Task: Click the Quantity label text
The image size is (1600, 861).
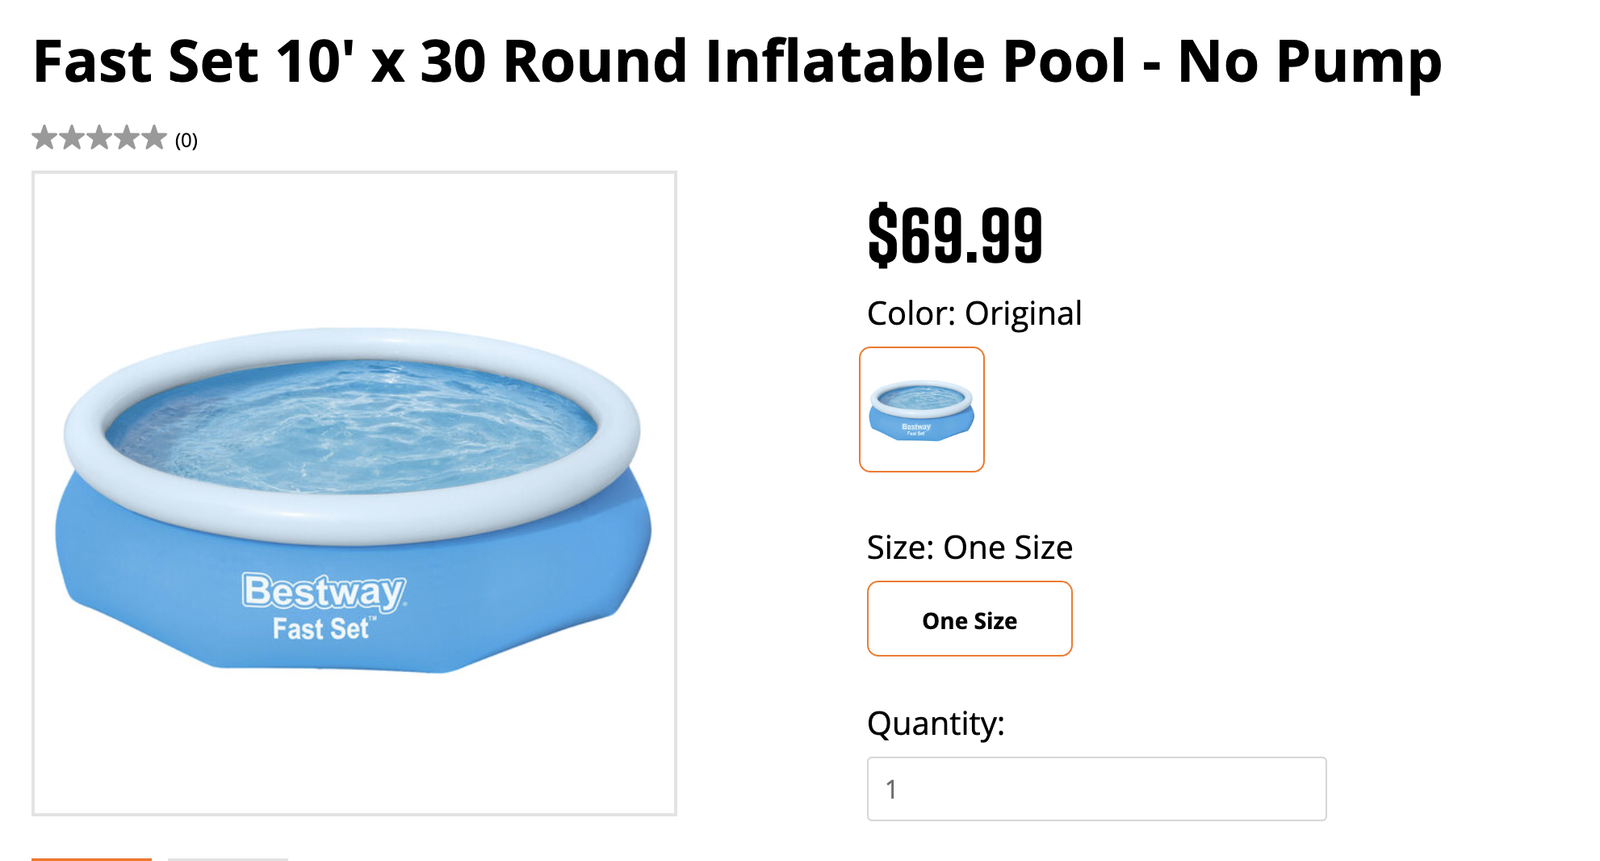Action: coord(935,723)
